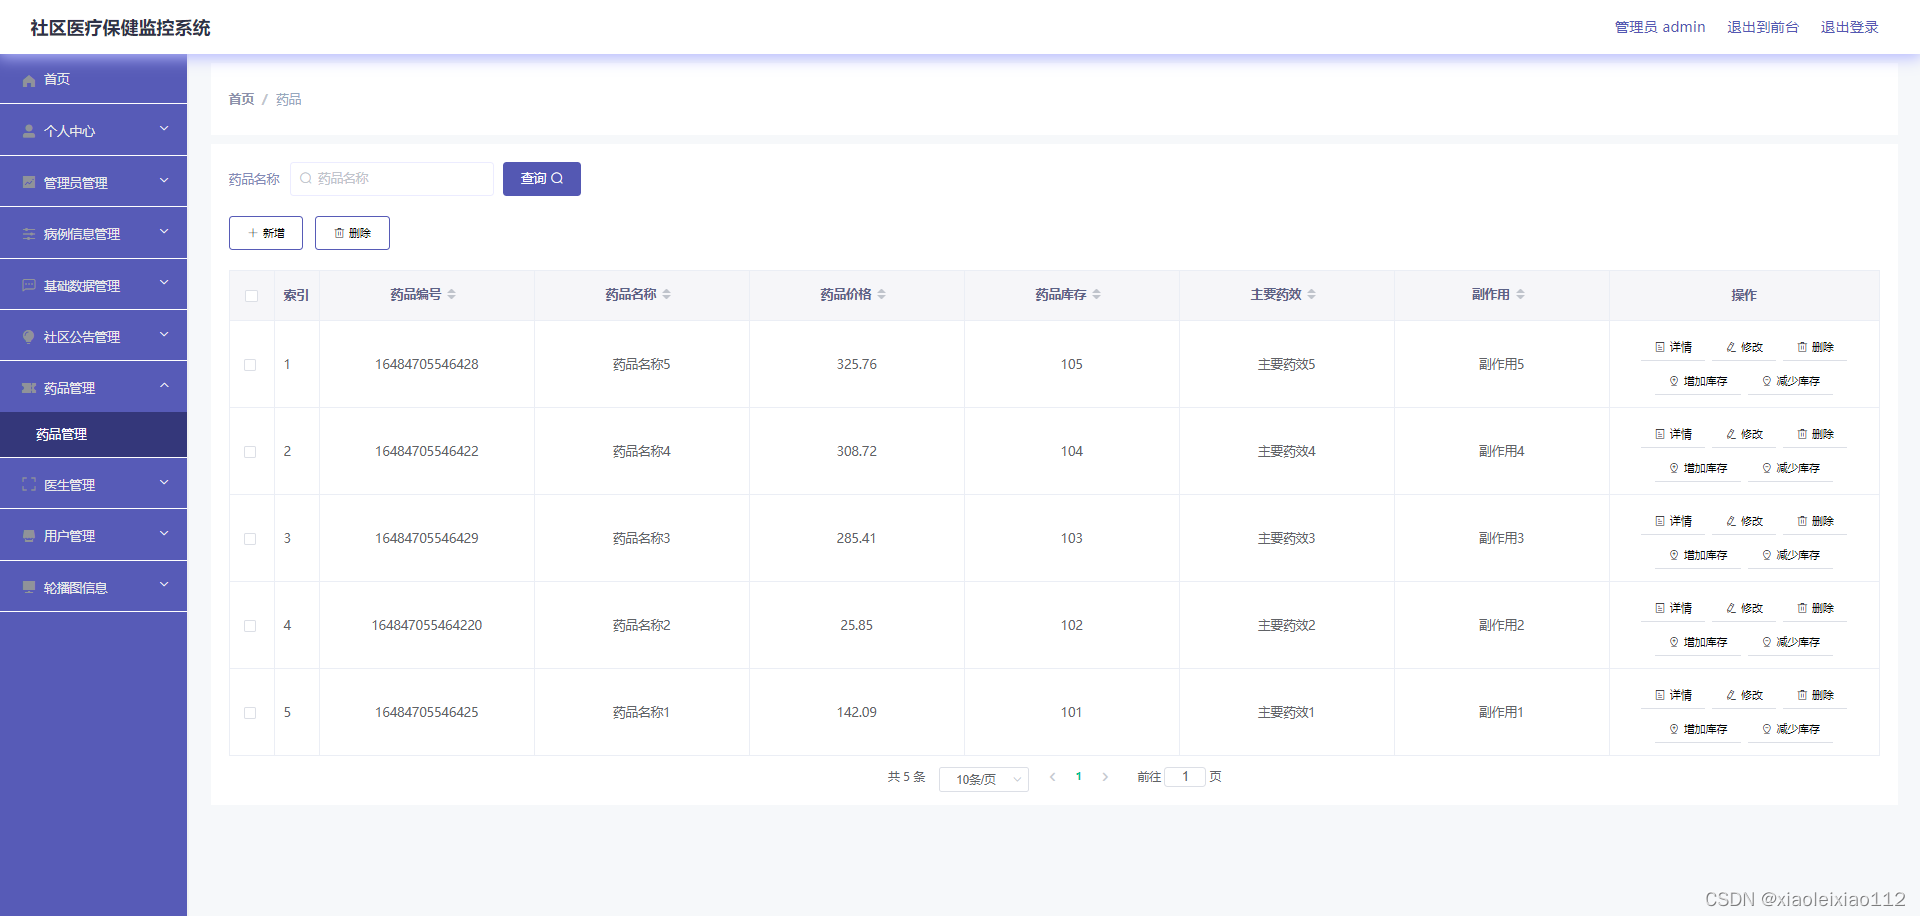
Task: Click the 查询 search button
Action: pos(542,179)
